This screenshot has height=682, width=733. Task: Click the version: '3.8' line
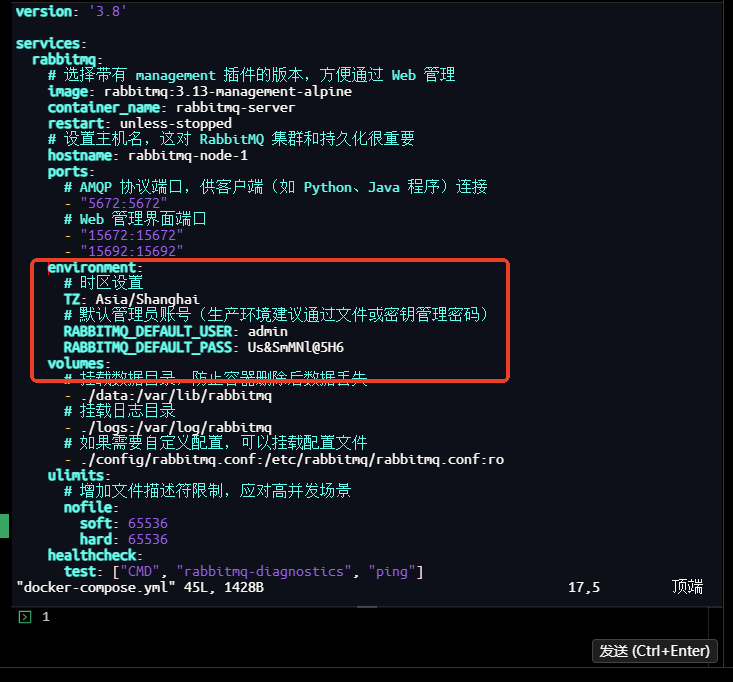point(71,11)
